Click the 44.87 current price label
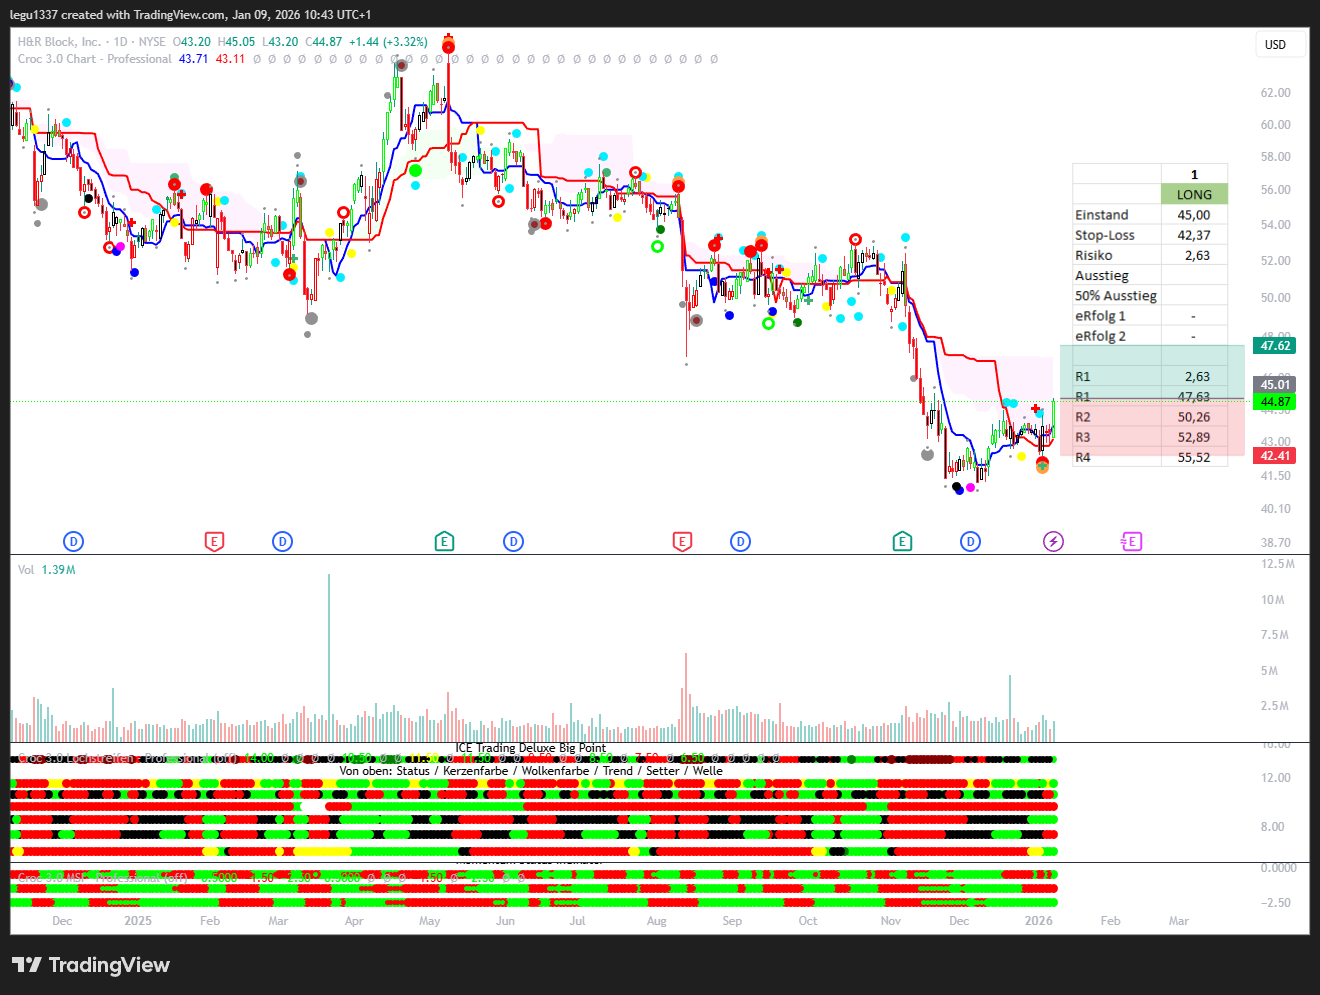 pyautogui.click(x=1275, y=402)
